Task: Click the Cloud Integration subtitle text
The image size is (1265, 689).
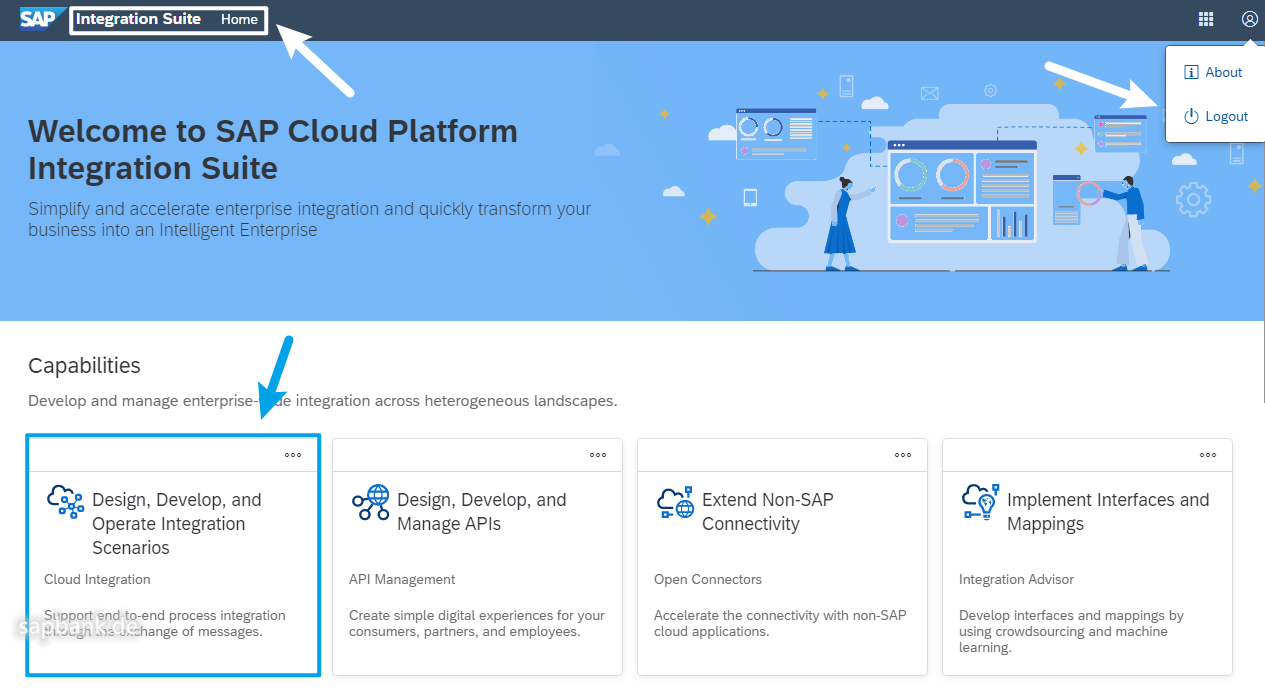Action: (x=98, y=579)
